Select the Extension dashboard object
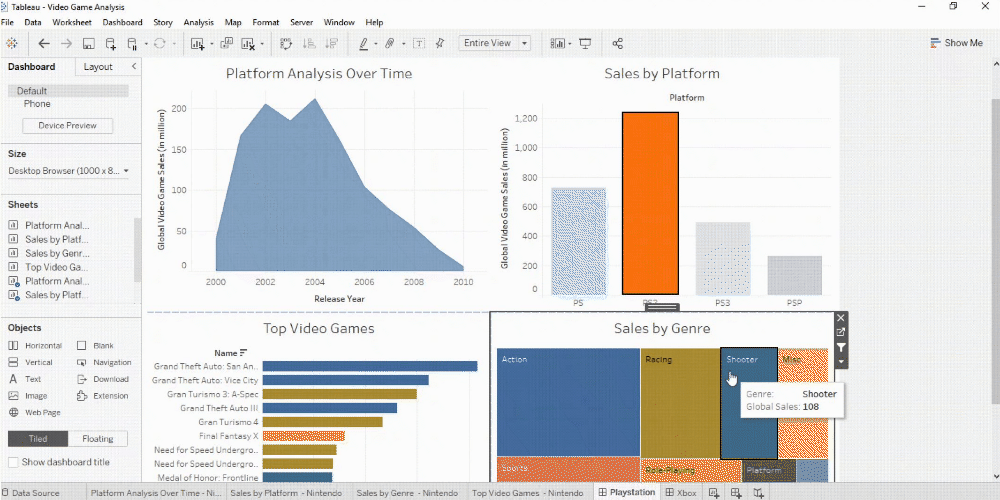1000x500 pixels. tap(102, 395)
